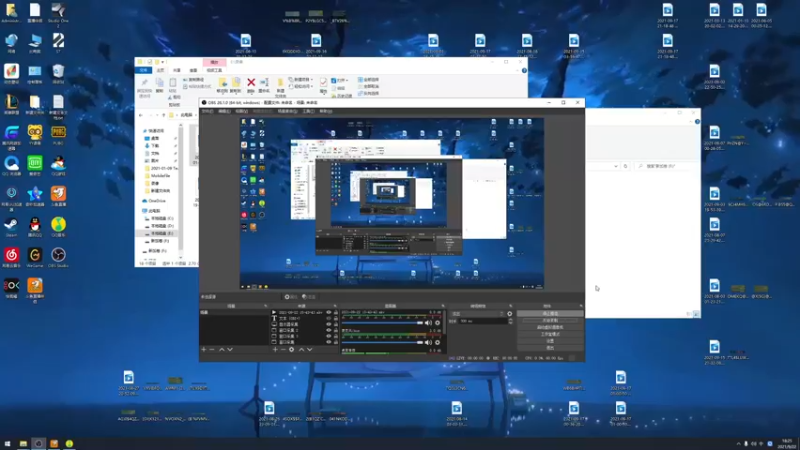The image size is (800, 450).
Task: Open OBS 设置 settings button
Action: (x=550, y=341)
